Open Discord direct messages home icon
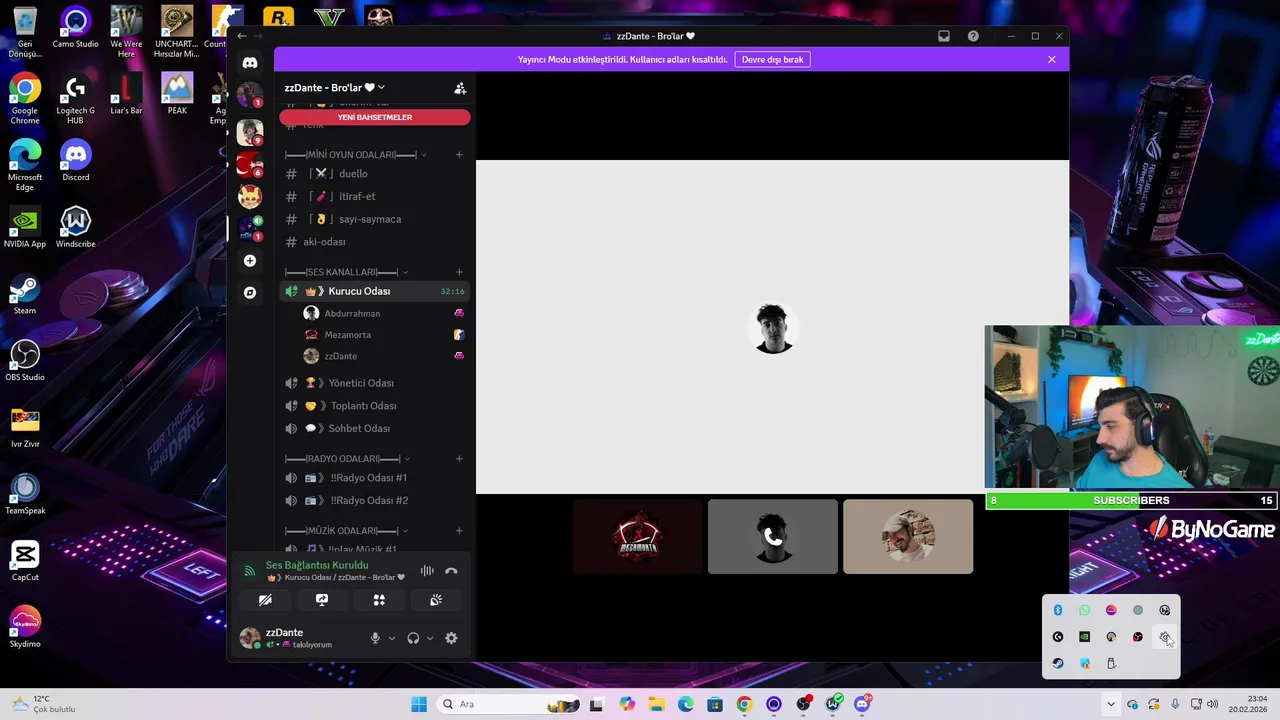Screen dimensions: 1280x720 (x=250, y=62)
